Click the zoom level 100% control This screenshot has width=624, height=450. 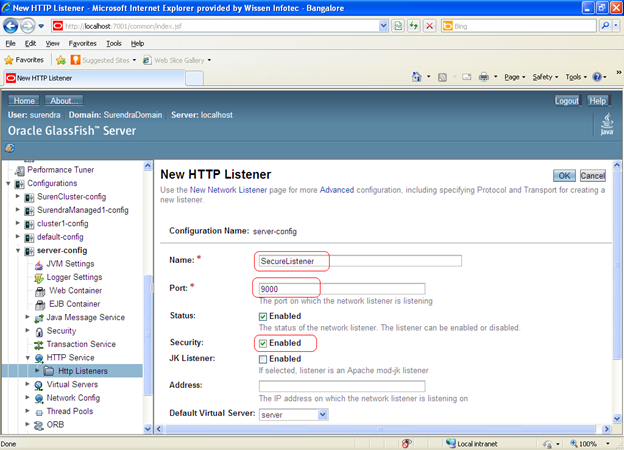click(x=590, y=444)
